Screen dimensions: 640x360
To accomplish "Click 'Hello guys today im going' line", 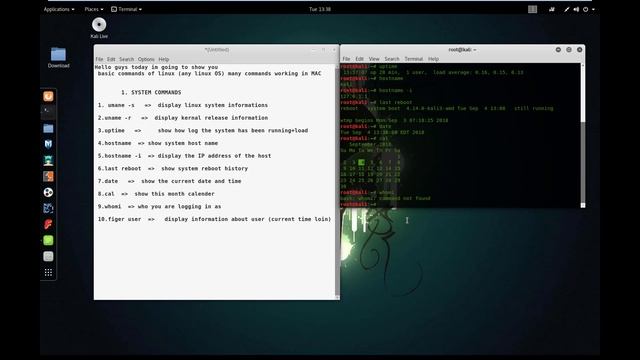I will point(157,67).
